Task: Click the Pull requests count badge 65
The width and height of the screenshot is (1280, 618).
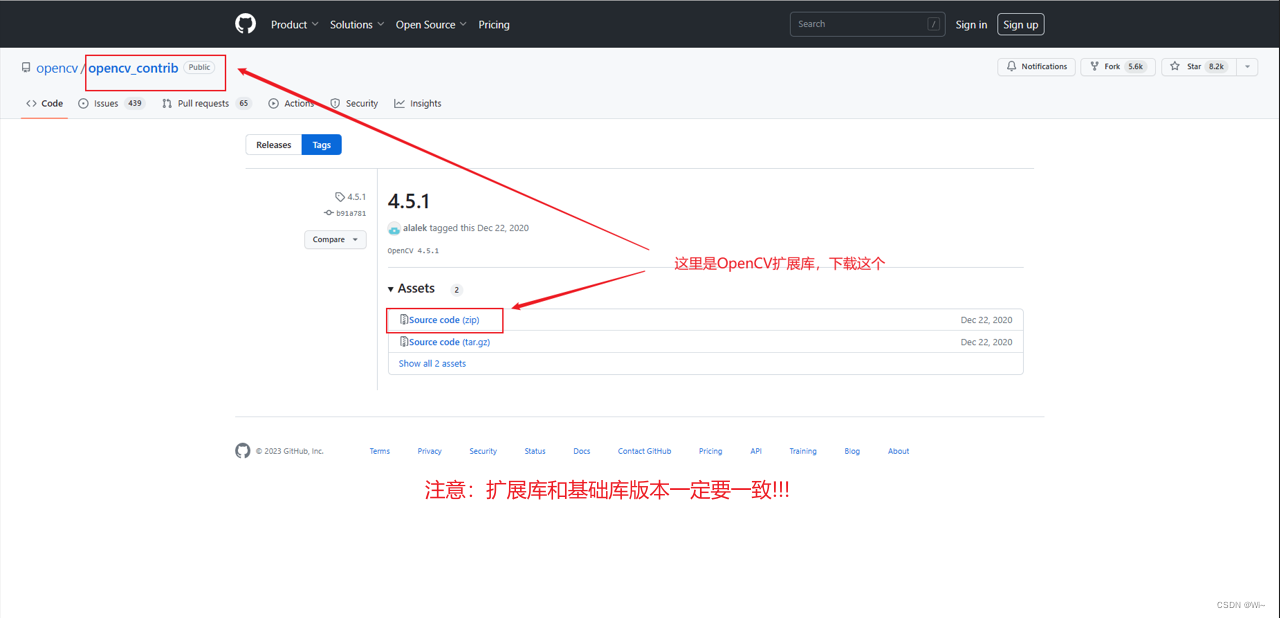Action: click(243, 103)
